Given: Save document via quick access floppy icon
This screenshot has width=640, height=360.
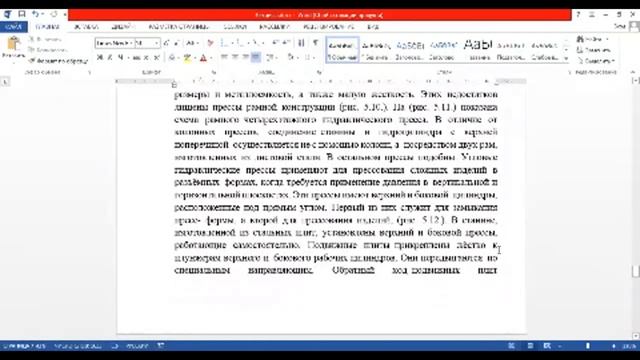Looking at the screenshot, I should pos(22,14).
